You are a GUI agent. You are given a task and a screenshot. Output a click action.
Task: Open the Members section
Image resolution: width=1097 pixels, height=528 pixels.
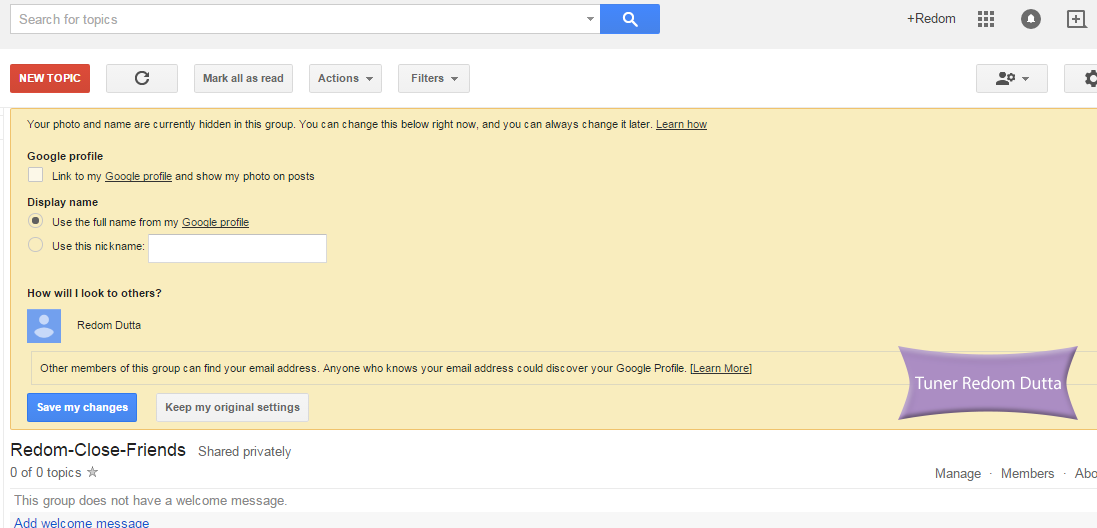[1027, 473]
